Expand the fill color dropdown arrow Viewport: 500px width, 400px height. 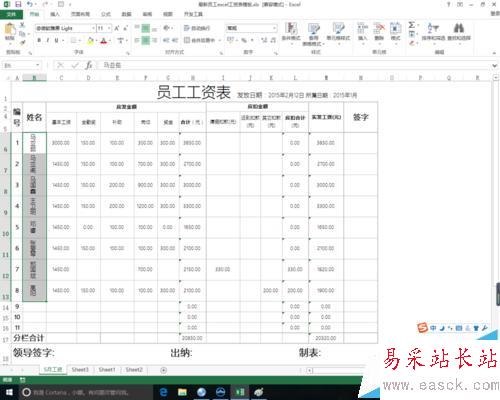coord(96,40)
